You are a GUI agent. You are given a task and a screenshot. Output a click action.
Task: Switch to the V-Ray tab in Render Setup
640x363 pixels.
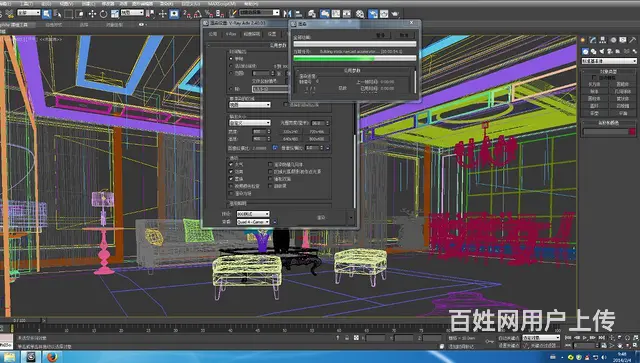tap(231, 34)
